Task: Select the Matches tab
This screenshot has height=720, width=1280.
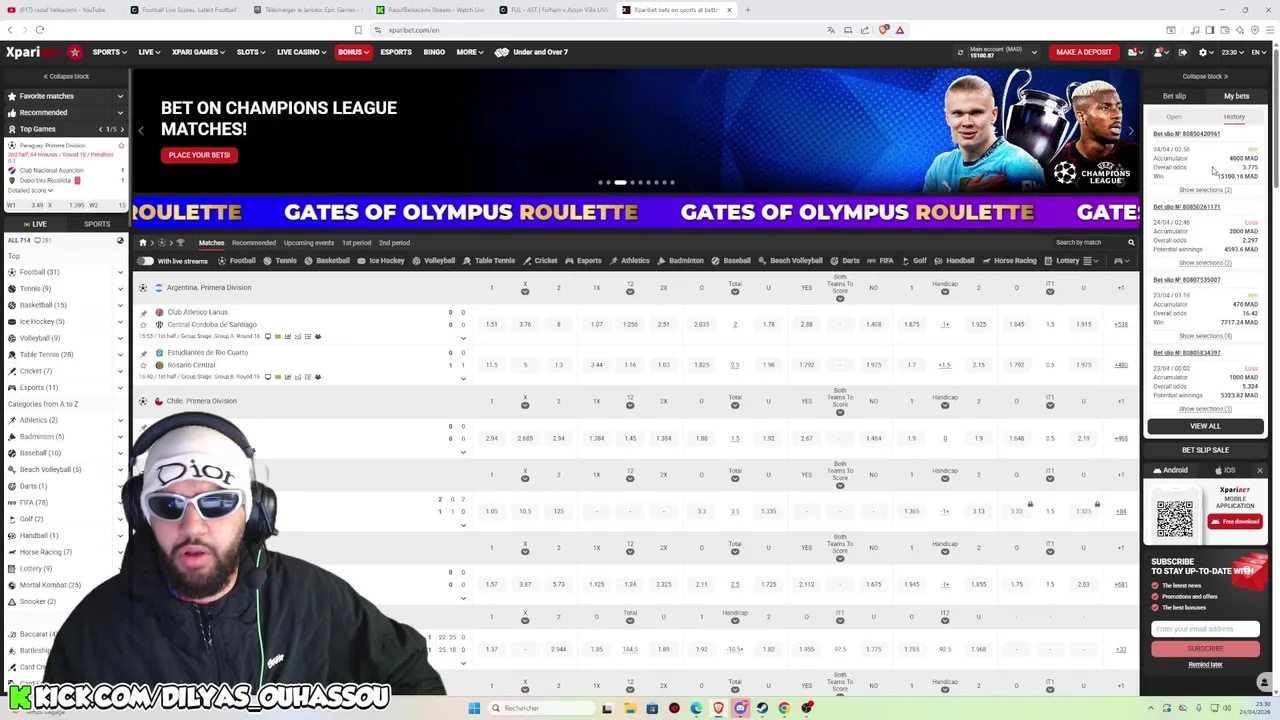Action: pos(211,243)
